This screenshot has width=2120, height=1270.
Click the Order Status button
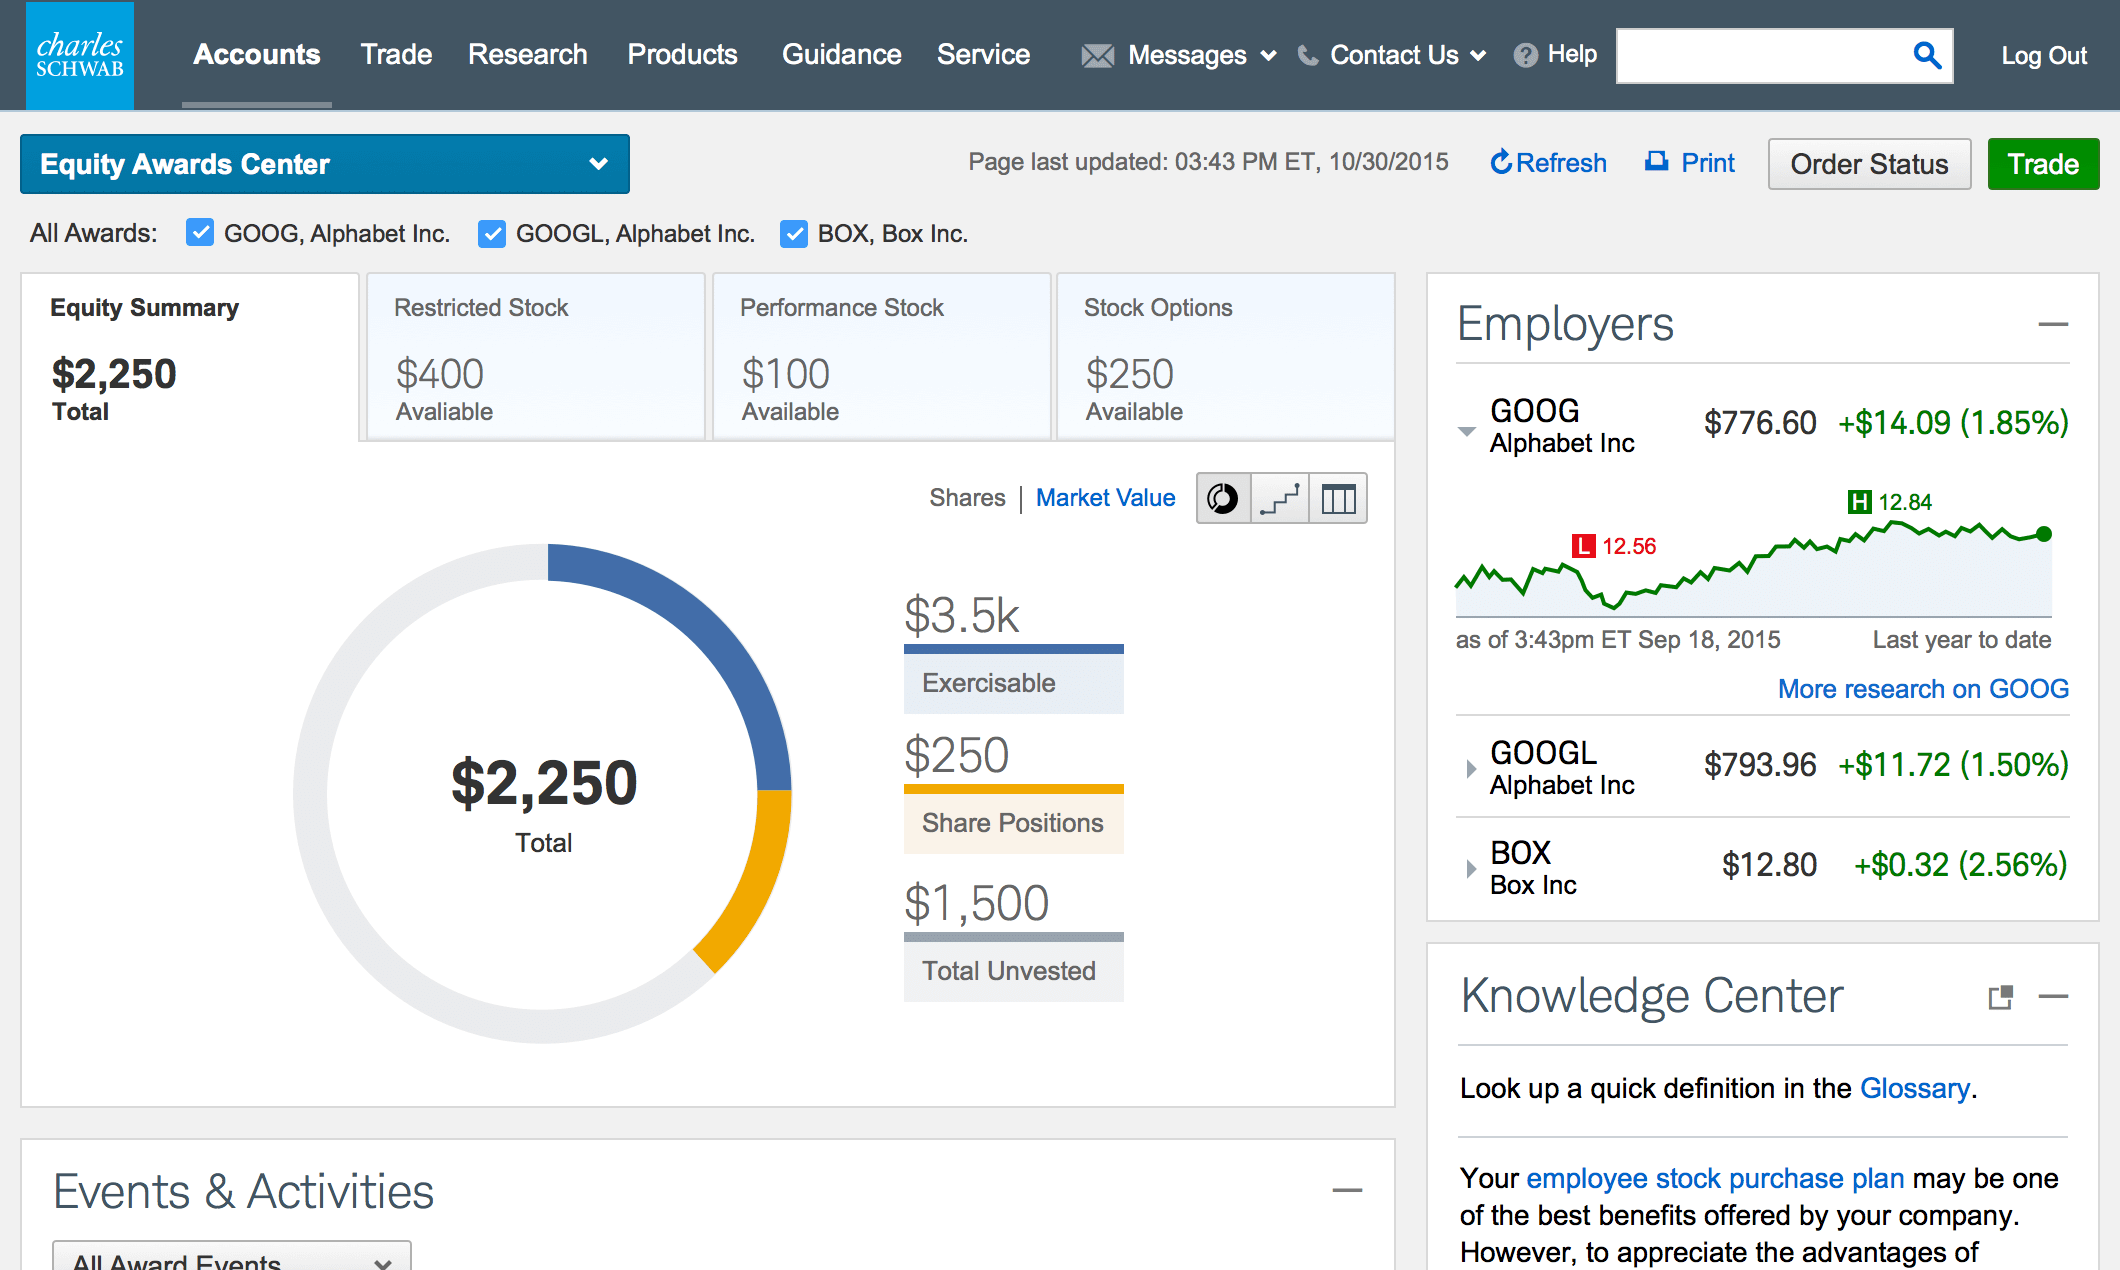1869,164
